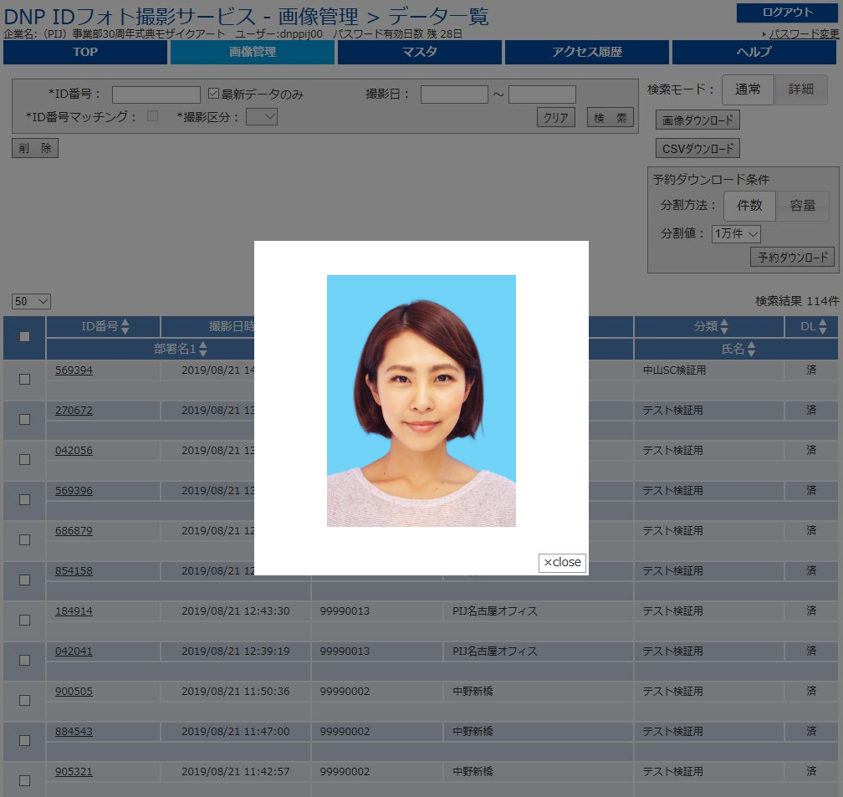This screenshot has height=797, width=843.
Task: Select checkbox for row 900505
Action: click(24, 700)
